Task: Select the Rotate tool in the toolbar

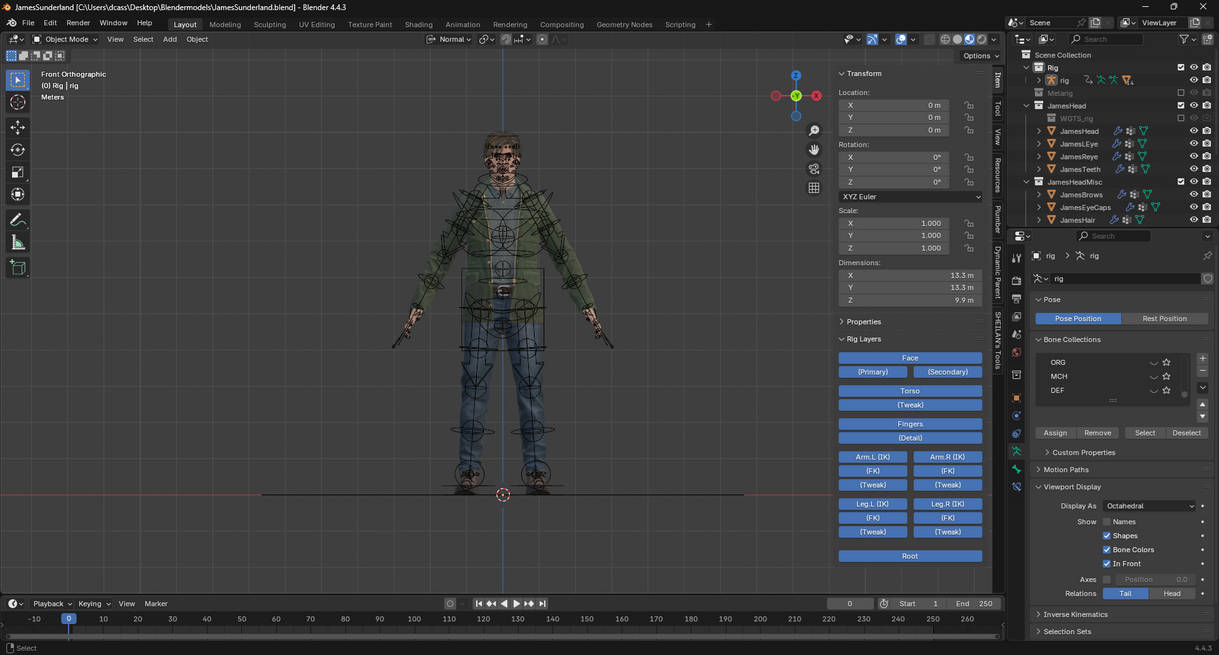Action: point(17,149)
